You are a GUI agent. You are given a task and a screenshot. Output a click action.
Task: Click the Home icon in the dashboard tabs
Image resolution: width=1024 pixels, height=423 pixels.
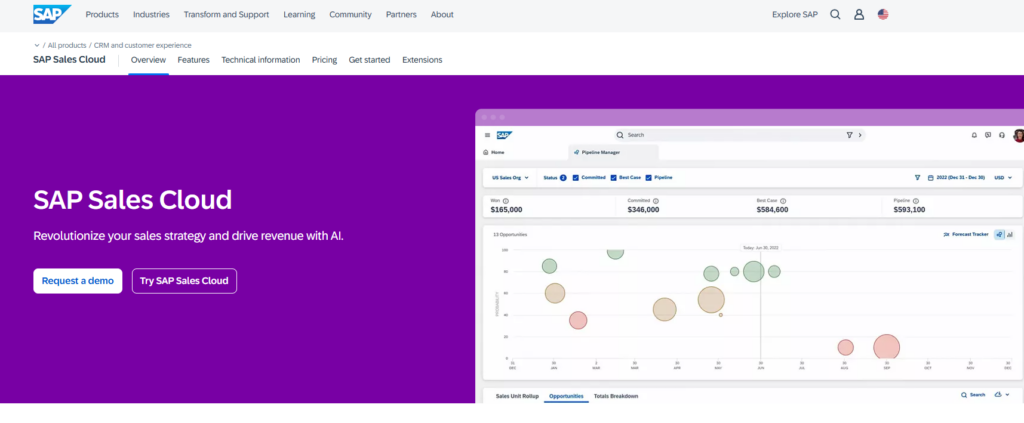coord(486,152)
